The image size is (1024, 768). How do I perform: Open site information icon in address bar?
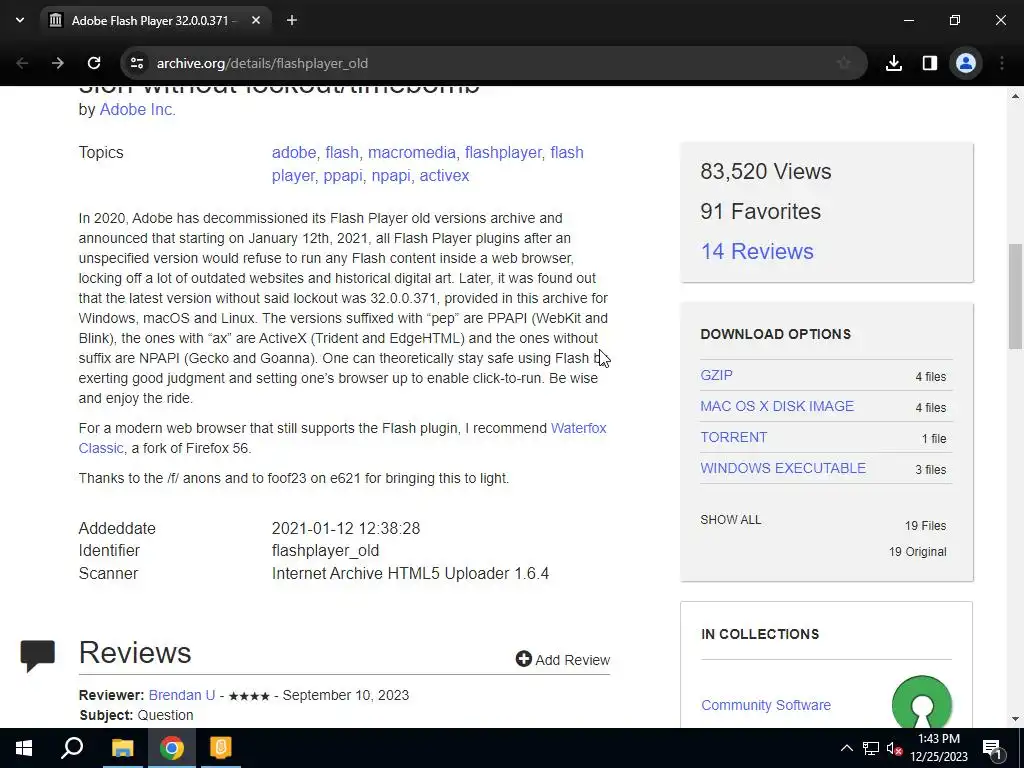(x=137, y=63)
